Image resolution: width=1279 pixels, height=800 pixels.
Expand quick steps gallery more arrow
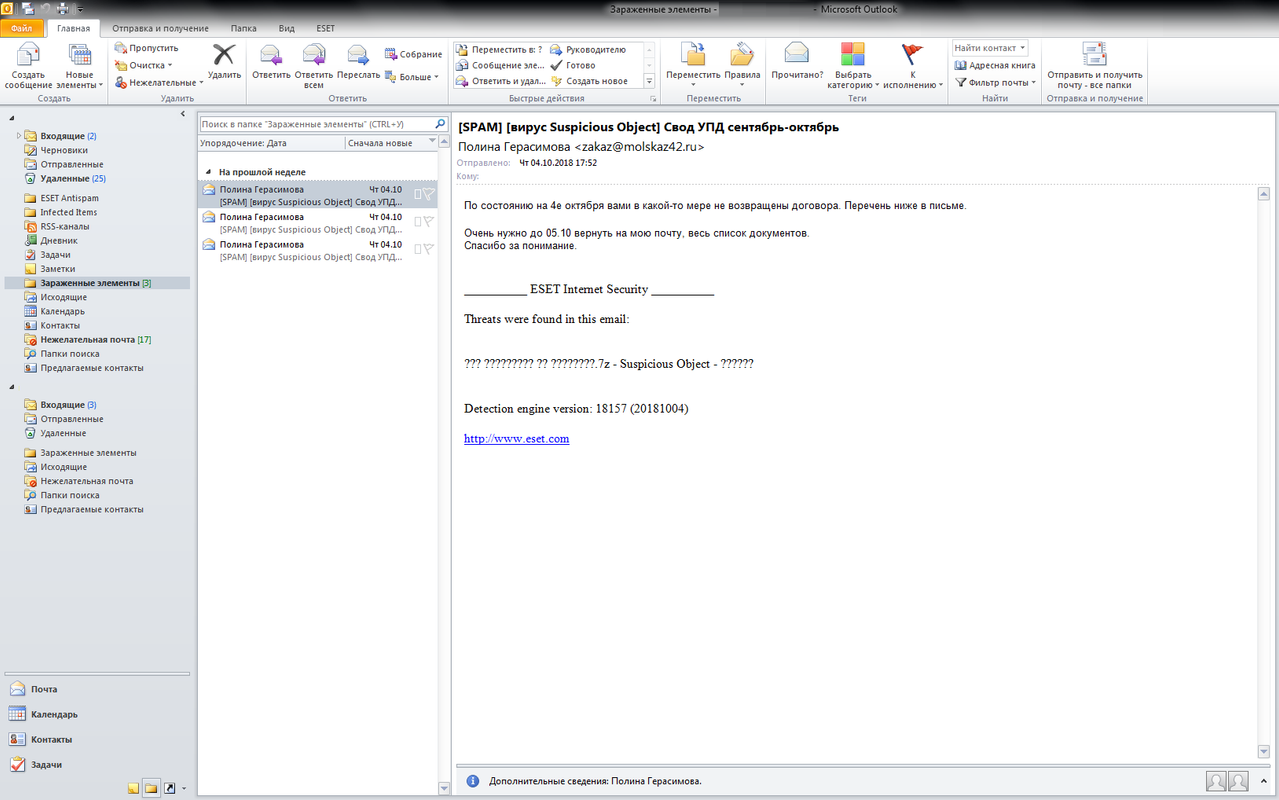[x=649, y=81]
